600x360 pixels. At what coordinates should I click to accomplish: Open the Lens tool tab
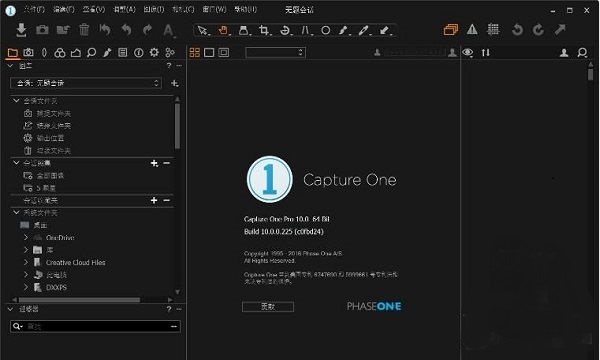tap(44, 52)
